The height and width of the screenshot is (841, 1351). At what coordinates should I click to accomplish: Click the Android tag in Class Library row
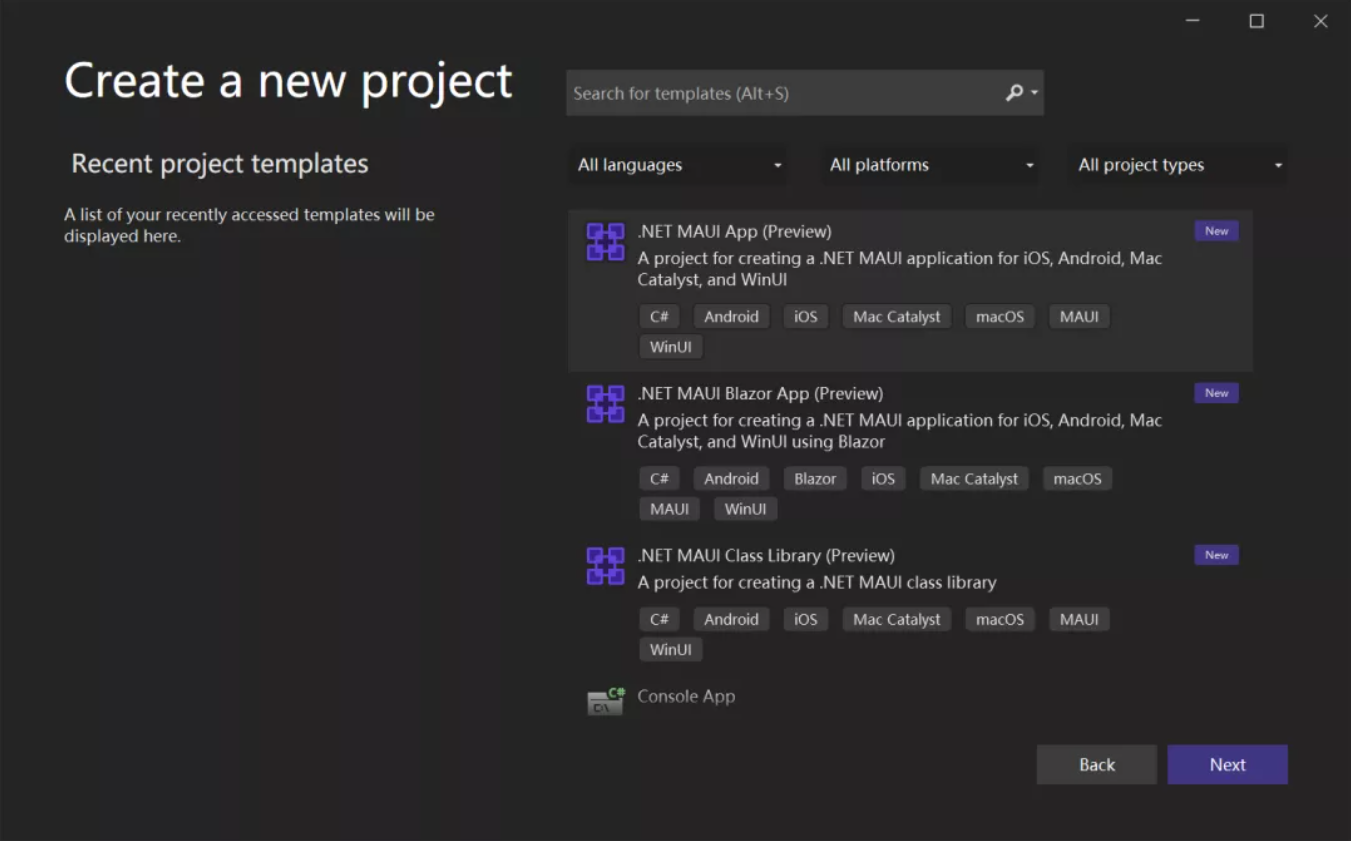point(731,619)
